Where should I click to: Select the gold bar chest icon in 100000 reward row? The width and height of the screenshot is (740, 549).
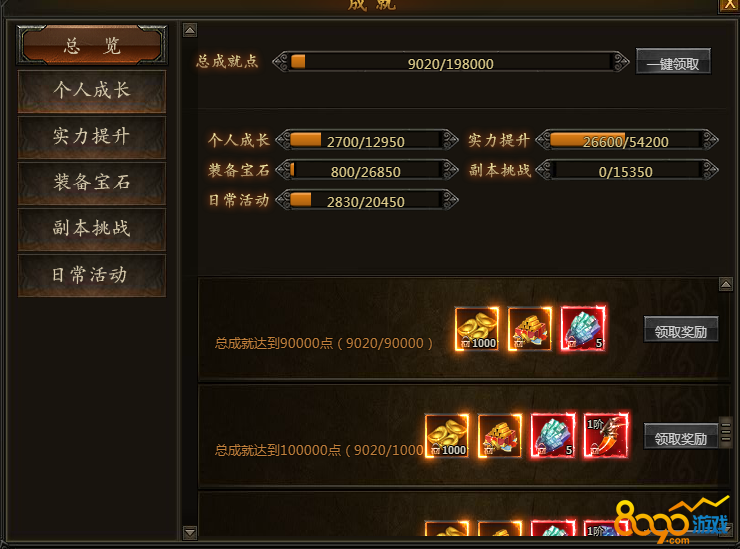(499, 436)
